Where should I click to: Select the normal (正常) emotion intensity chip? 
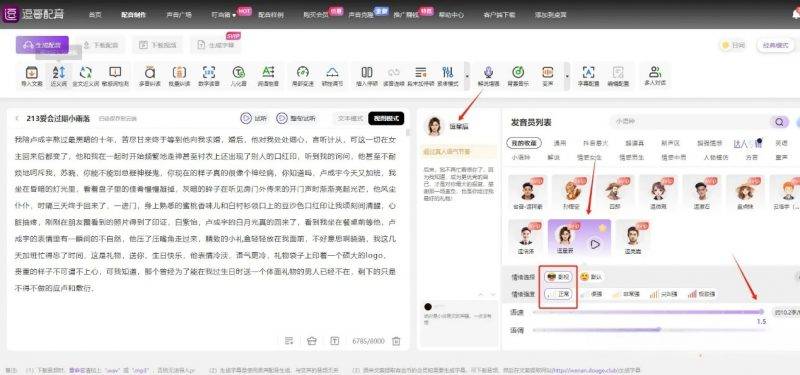pos(558,294)
